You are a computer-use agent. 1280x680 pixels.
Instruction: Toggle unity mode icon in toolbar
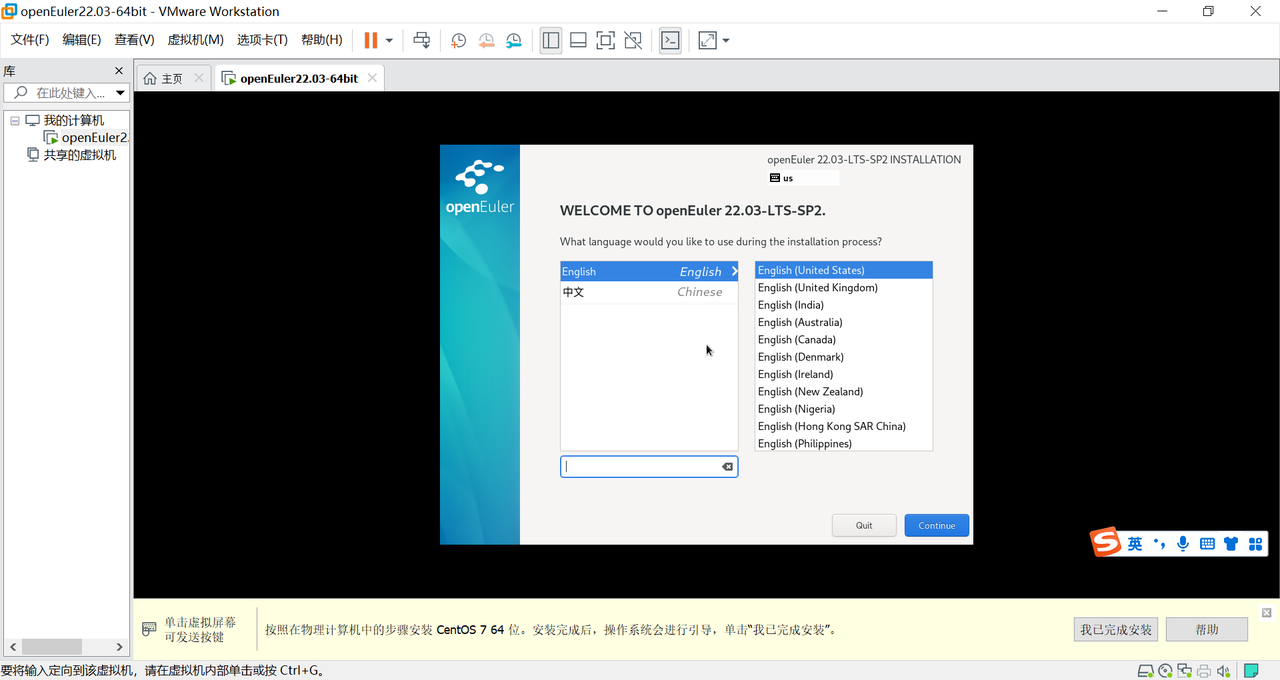pos(633,40)
